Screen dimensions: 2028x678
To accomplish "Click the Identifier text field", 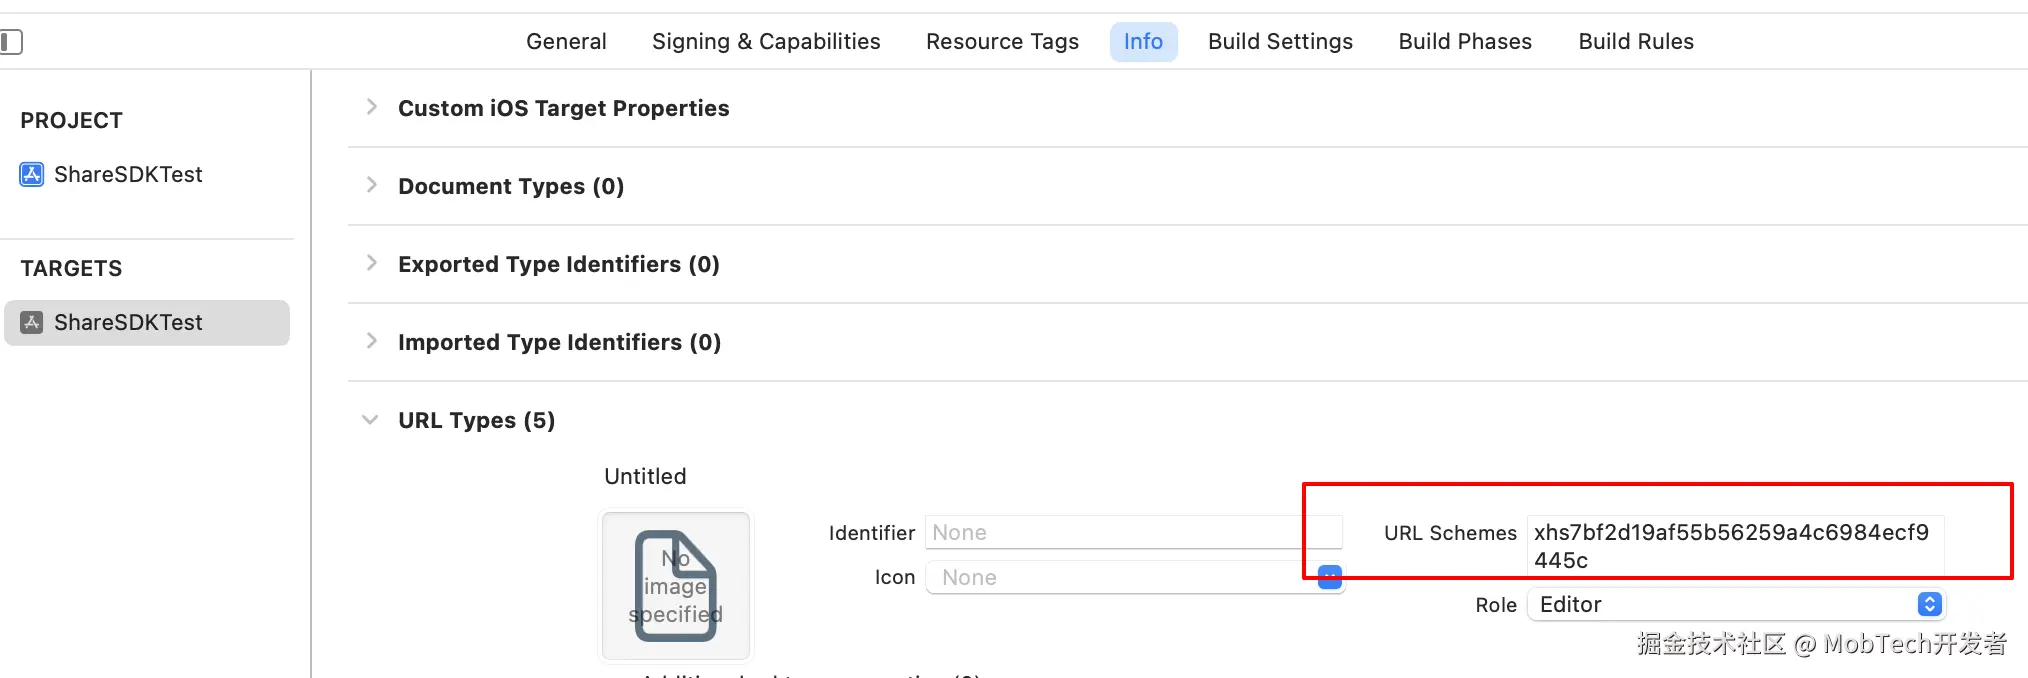I will tap(1130, 533).
